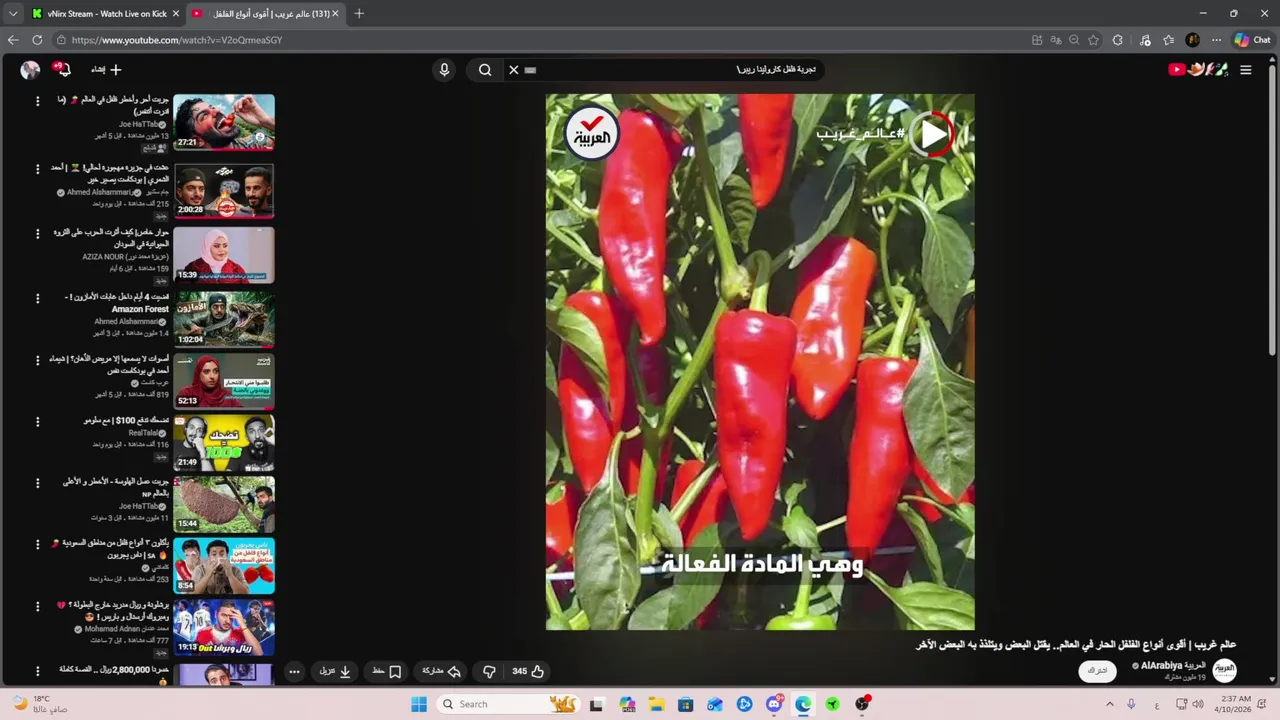Add this page to favorites star

[x=1093, y=40]
